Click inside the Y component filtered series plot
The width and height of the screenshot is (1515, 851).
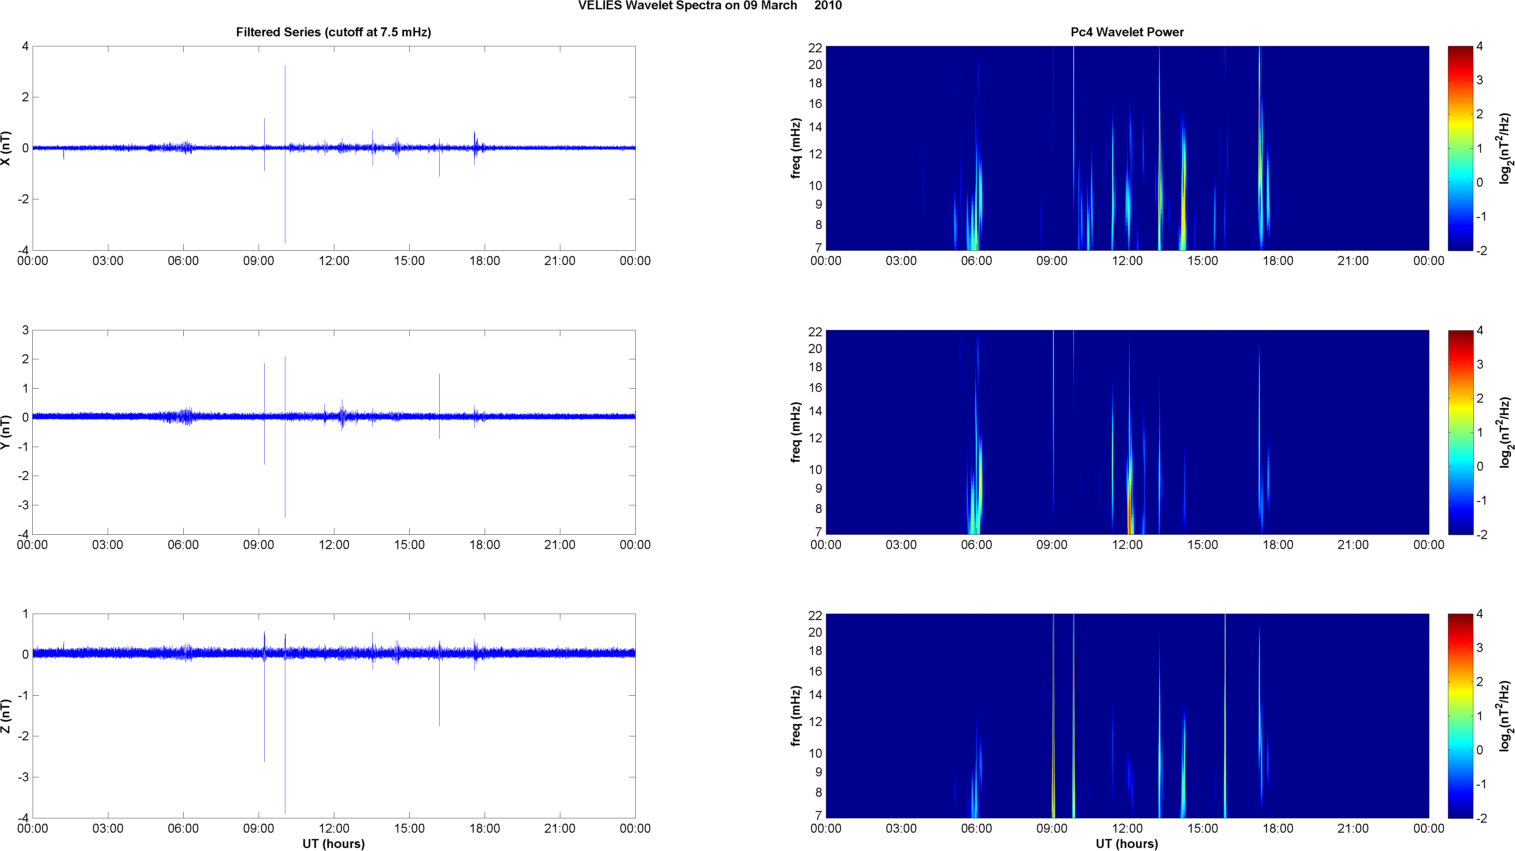pyautogui.click(x=334, y=432)
